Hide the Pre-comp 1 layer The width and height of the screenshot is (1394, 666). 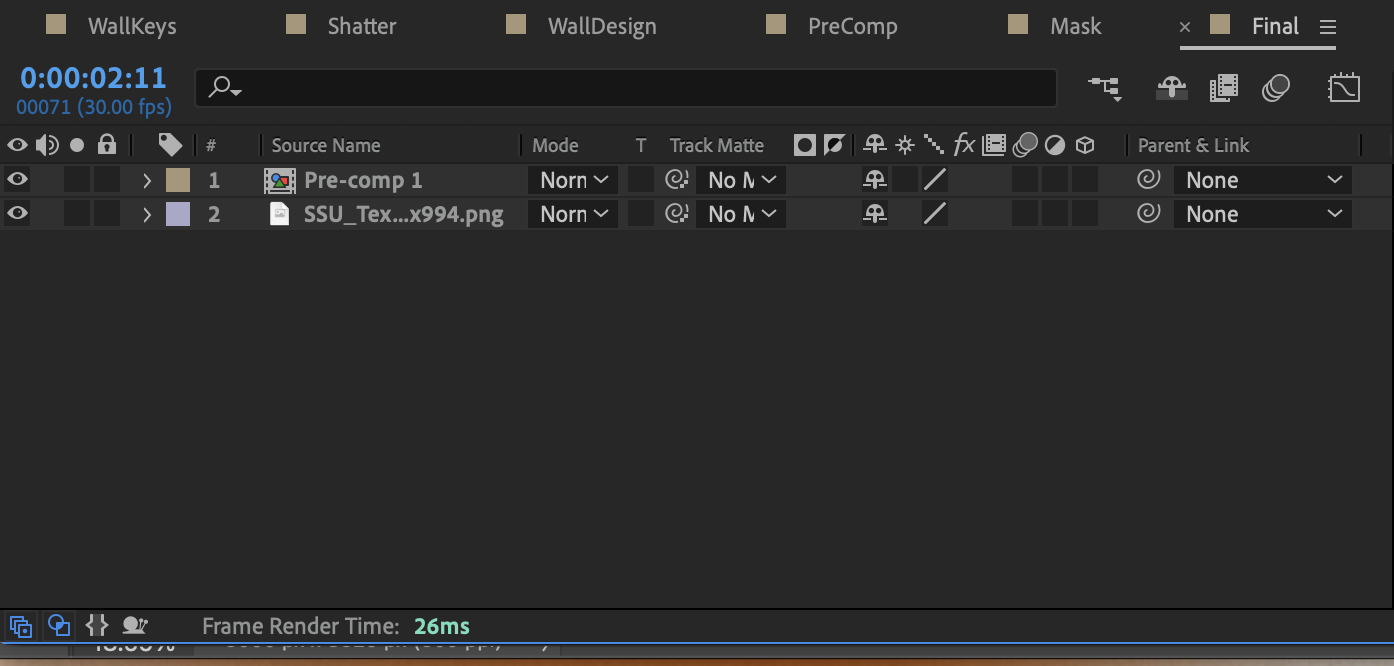click(17, 179)
